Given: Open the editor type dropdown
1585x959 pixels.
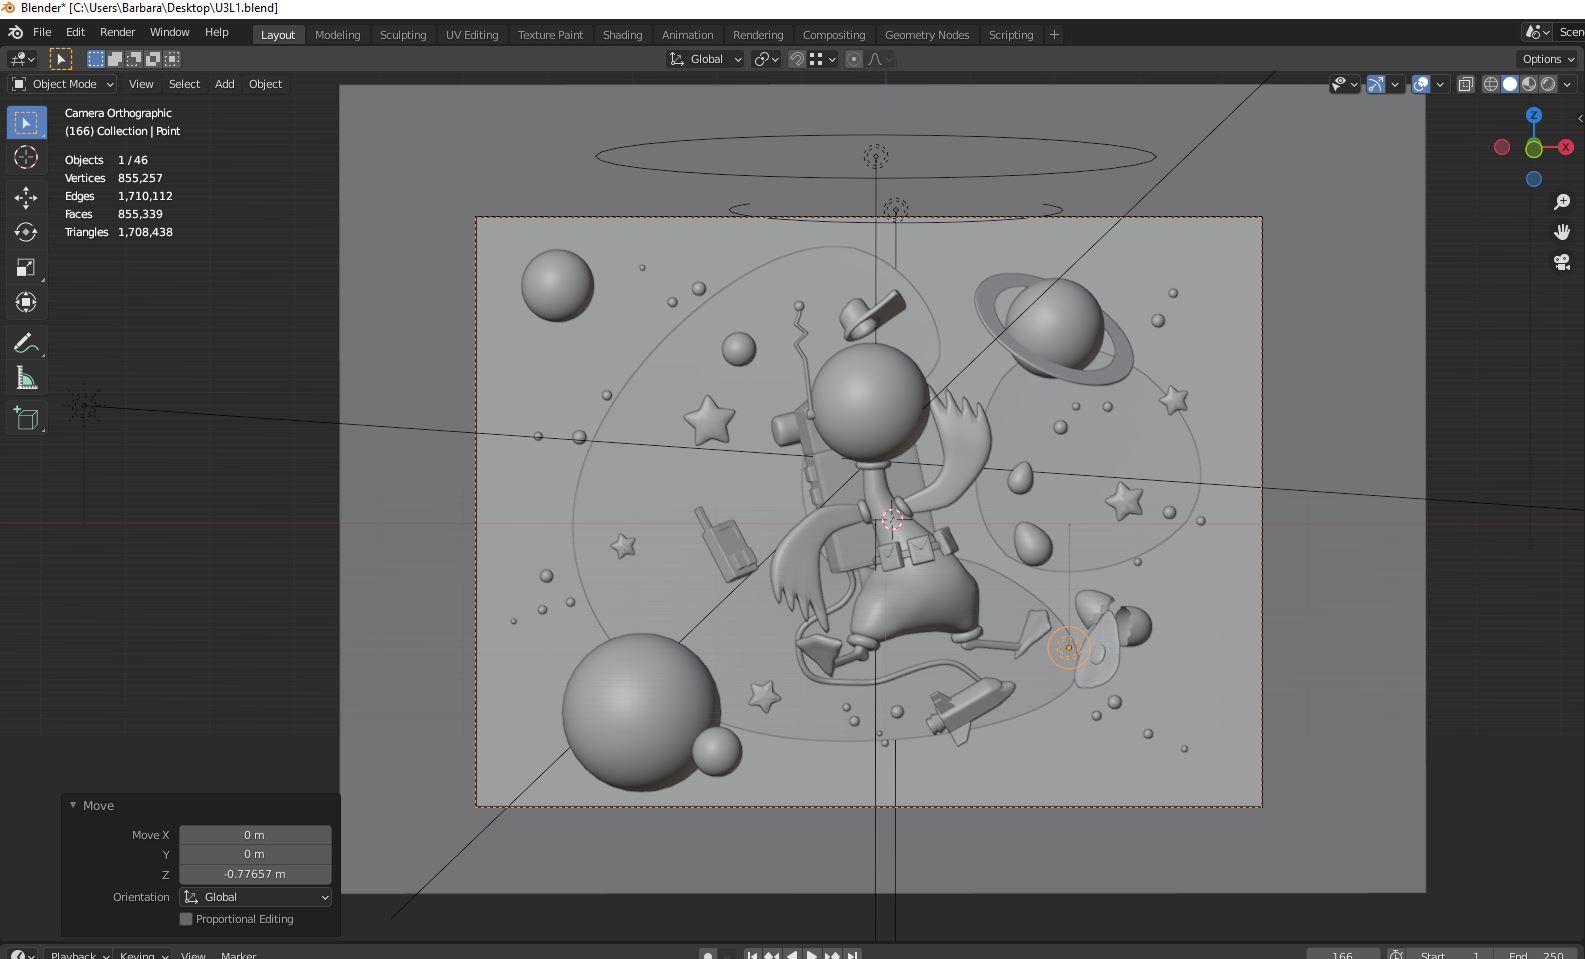Looking at the screenshot, I should [x=23, y=59].
